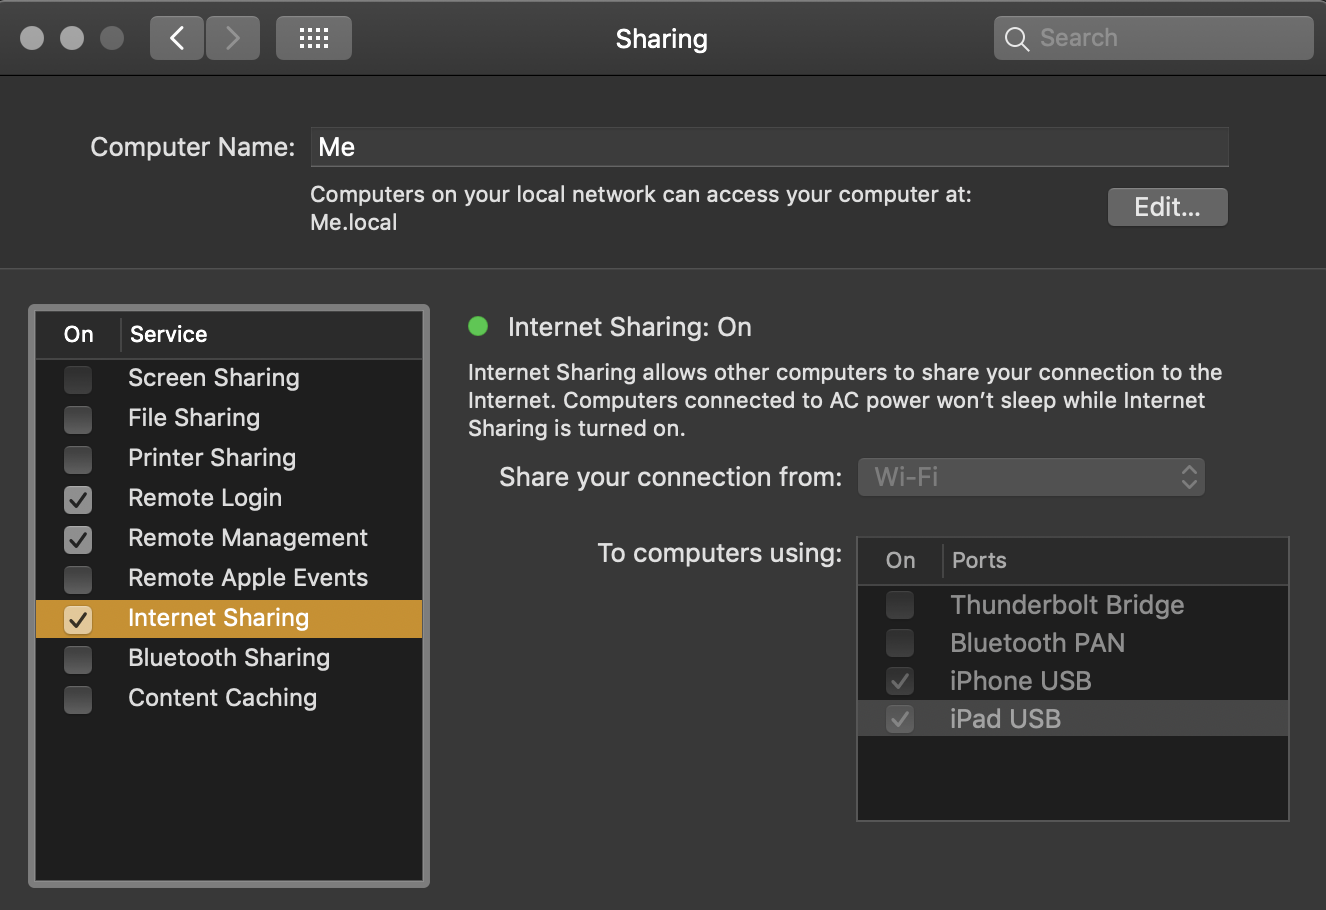The width and height of the screenshot is (1326, 910).
Task: Show all preferences with the grid icon
Action: click(314, 38)
